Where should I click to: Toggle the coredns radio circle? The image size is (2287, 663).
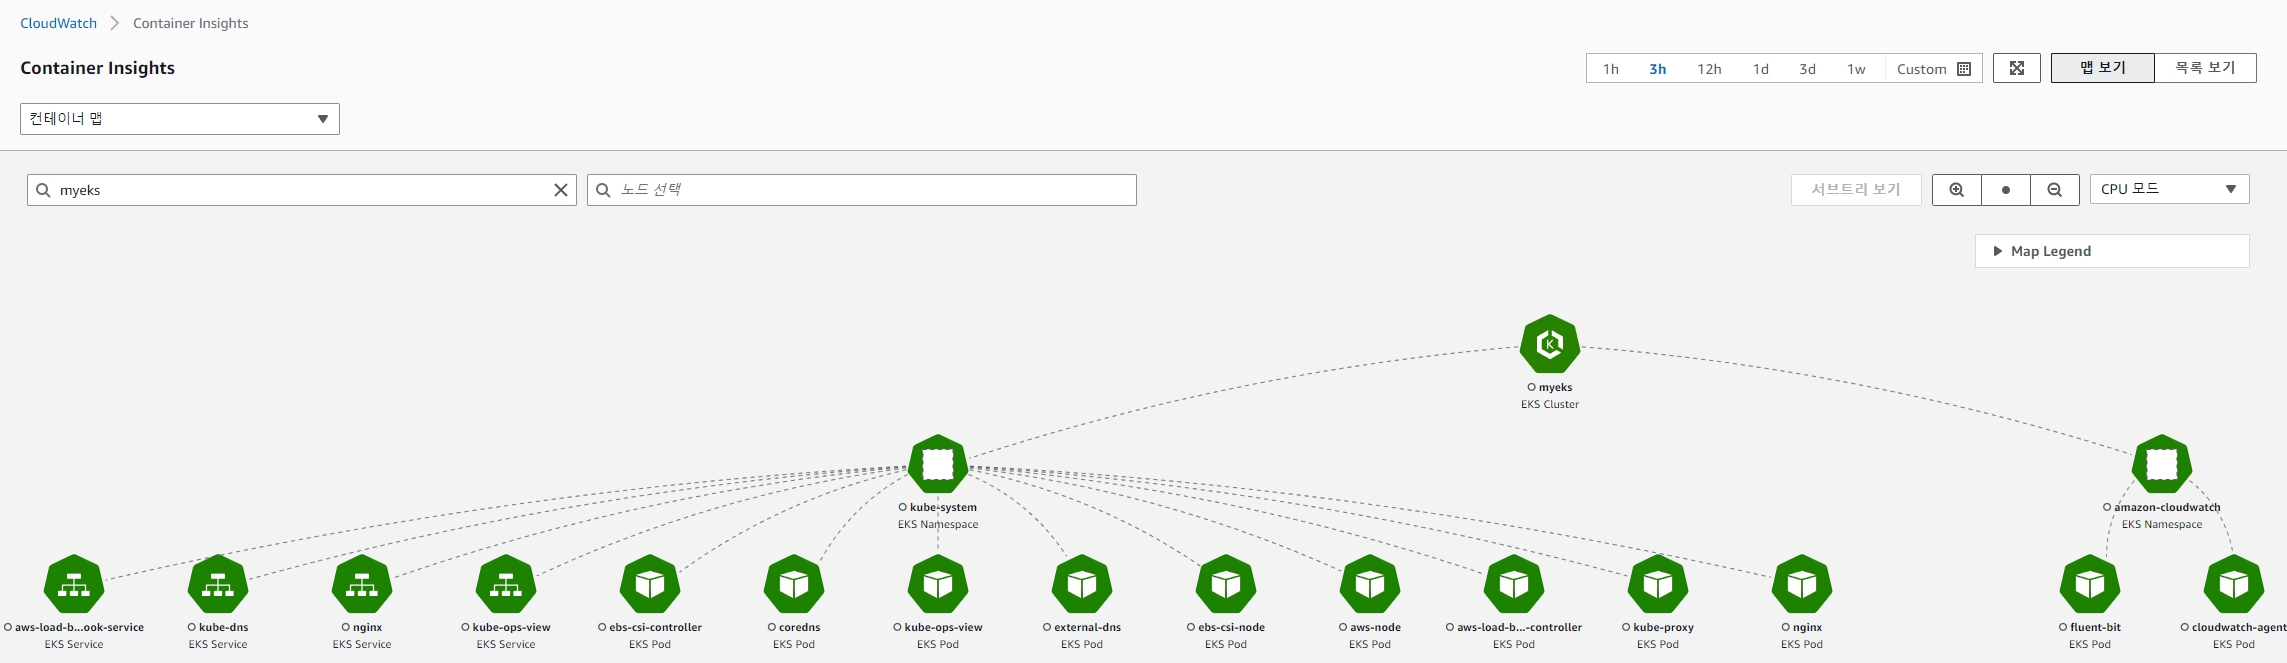point(772,627)
